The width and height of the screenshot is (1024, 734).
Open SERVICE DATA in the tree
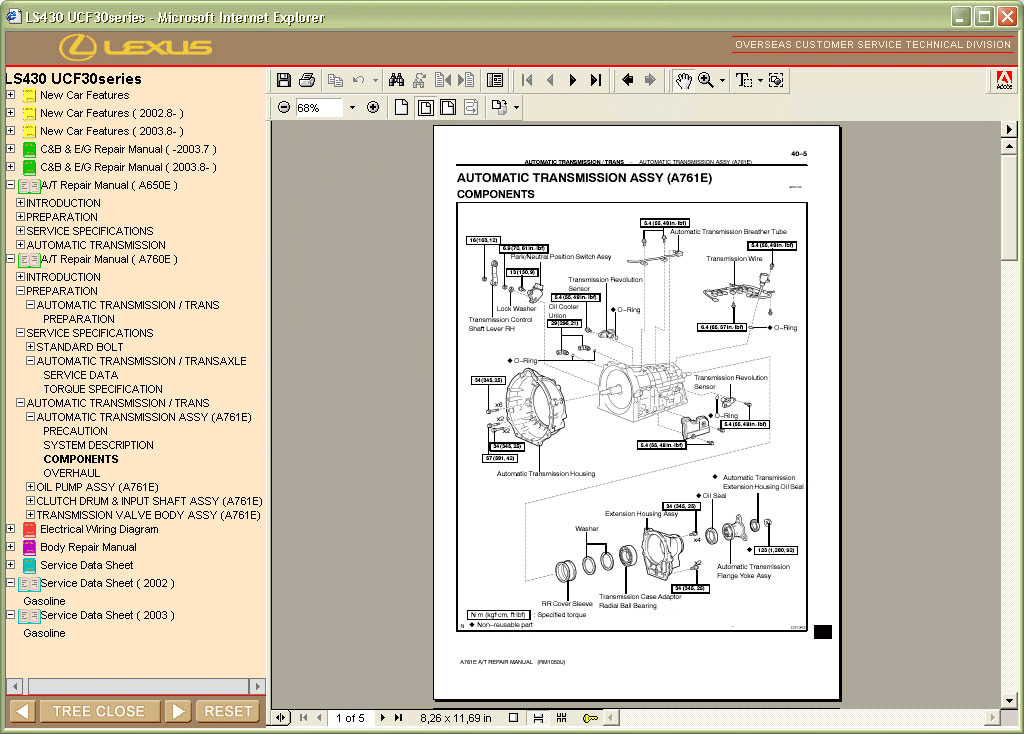click(x=81, y=375)
